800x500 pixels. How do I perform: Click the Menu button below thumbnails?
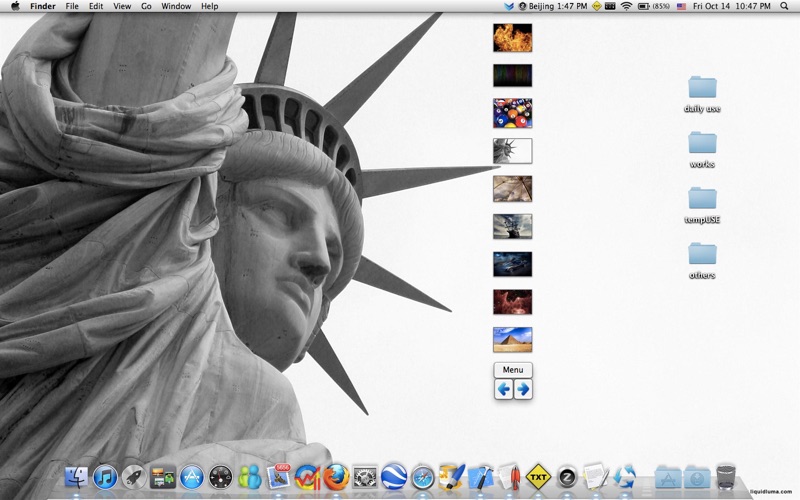(513, 370)
